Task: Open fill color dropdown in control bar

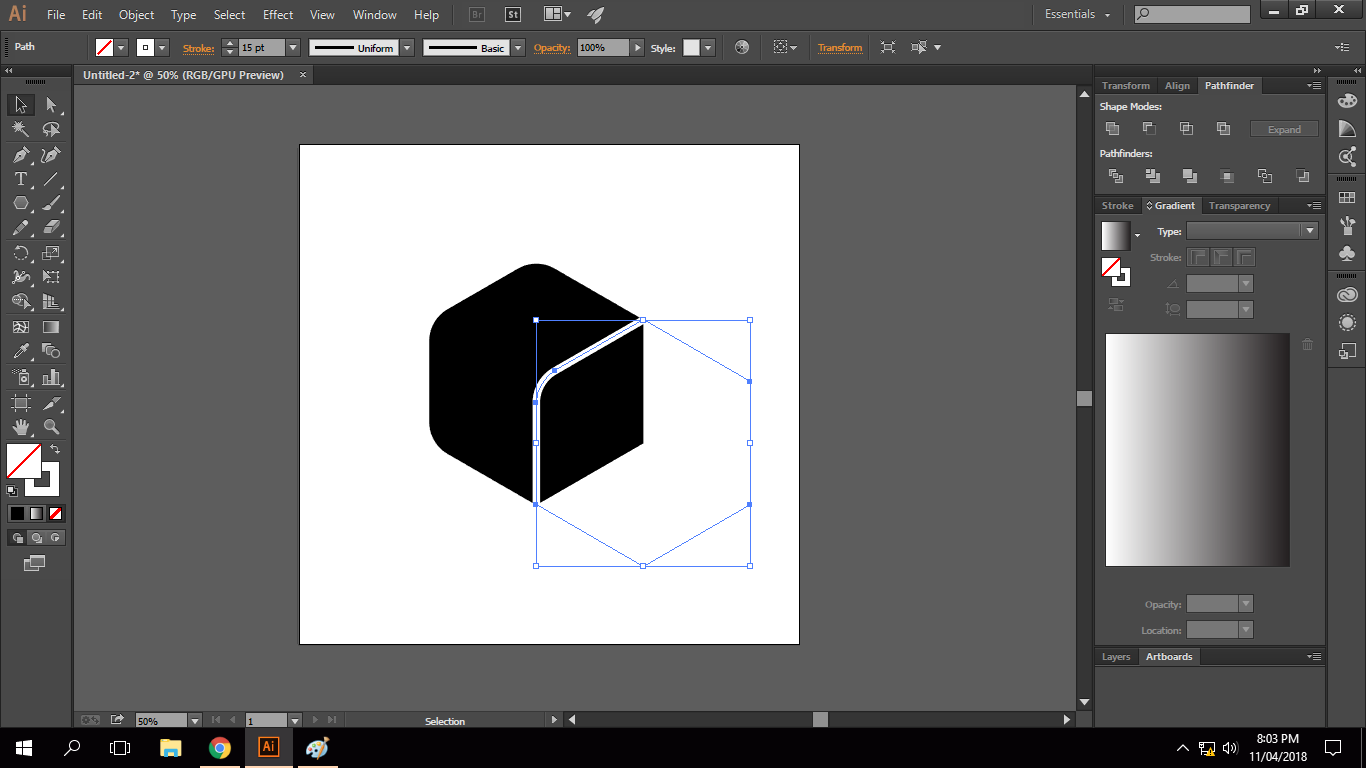Action: coord(121,48)
